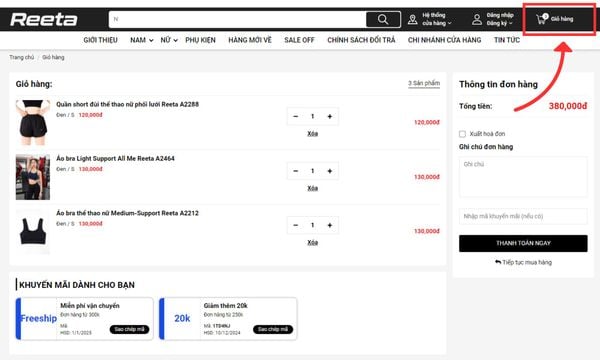Open the SALE OFF menu item
This screenshot has height=360, width=600.
[x=299, y=40]
